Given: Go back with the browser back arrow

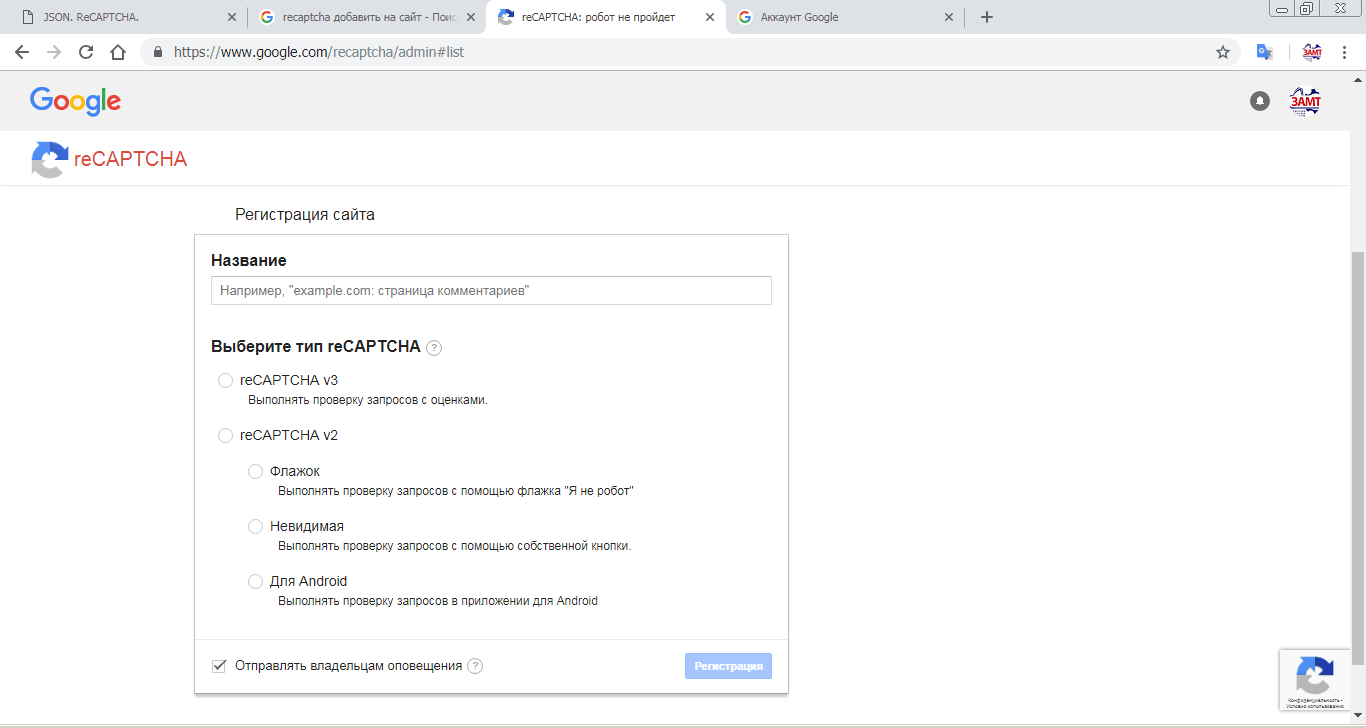Looking at the screenshot, I should tap(22, 52).
